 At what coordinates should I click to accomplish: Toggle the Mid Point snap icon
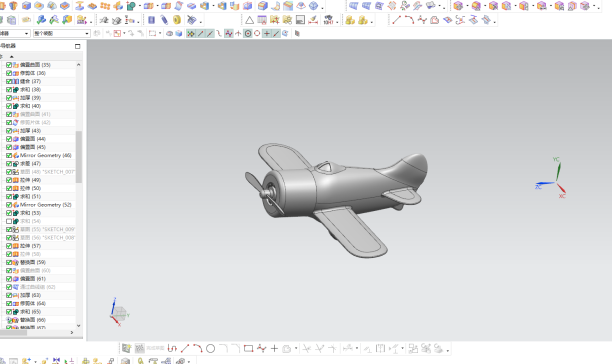coord(210,34)
